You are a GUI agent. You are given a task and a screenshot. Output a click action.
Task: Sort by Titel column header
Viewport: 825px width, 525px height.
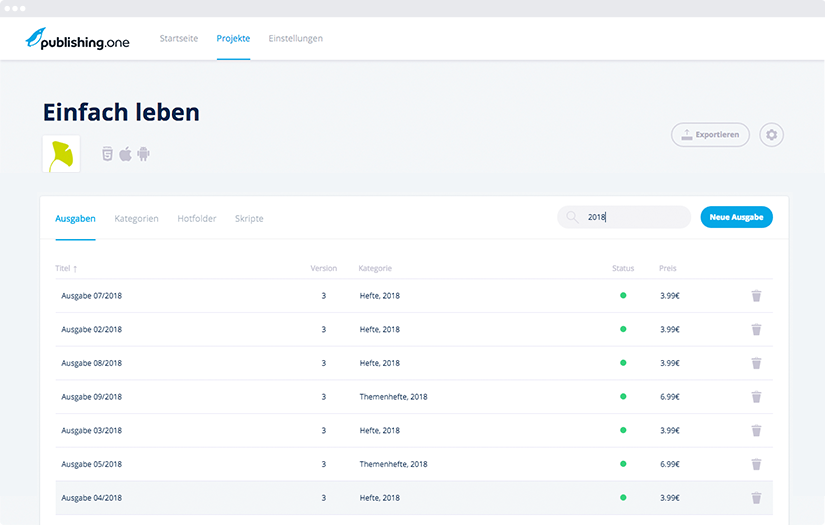point(66,268)
